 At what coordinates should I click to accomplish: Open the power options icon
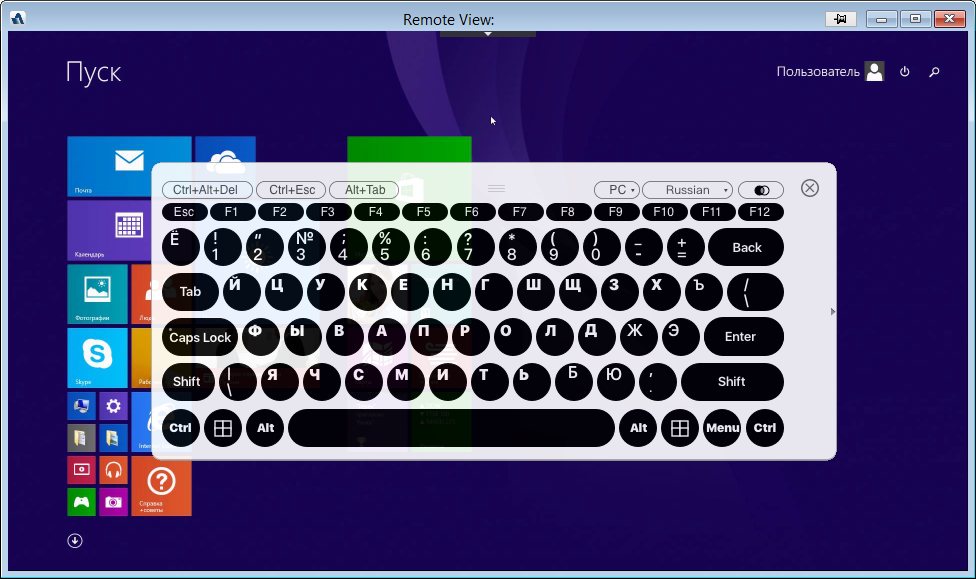[x=904, y=72]
